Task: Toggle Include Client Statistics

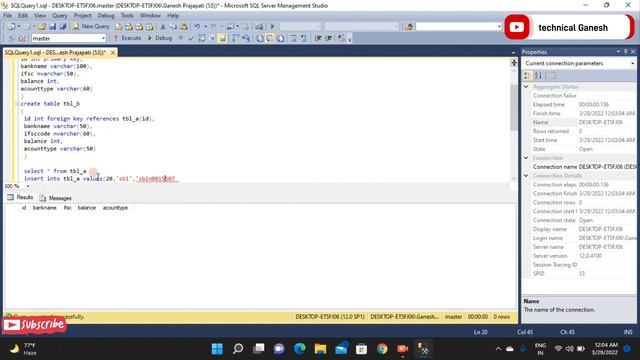Action: [246, 38]
